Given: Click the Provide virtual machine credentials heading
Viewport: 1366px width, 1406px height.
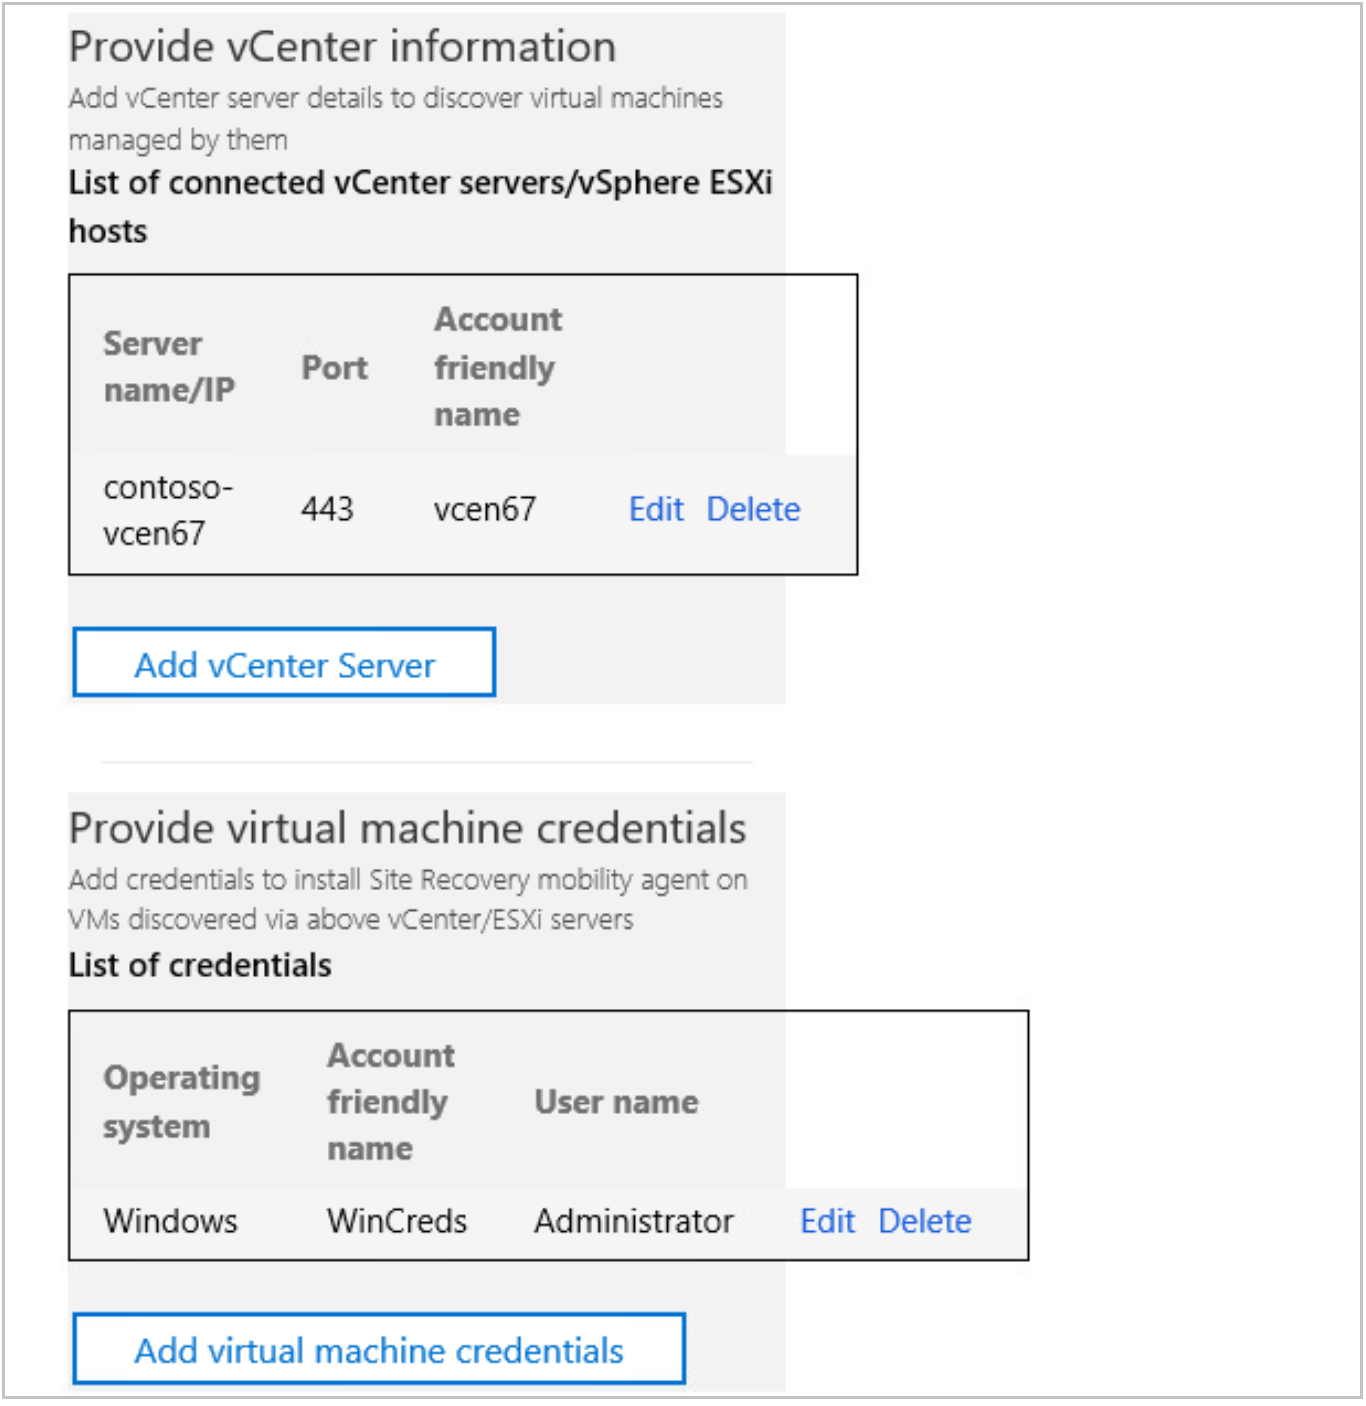Looking at the screenshot, I should (x=407, y=827).
